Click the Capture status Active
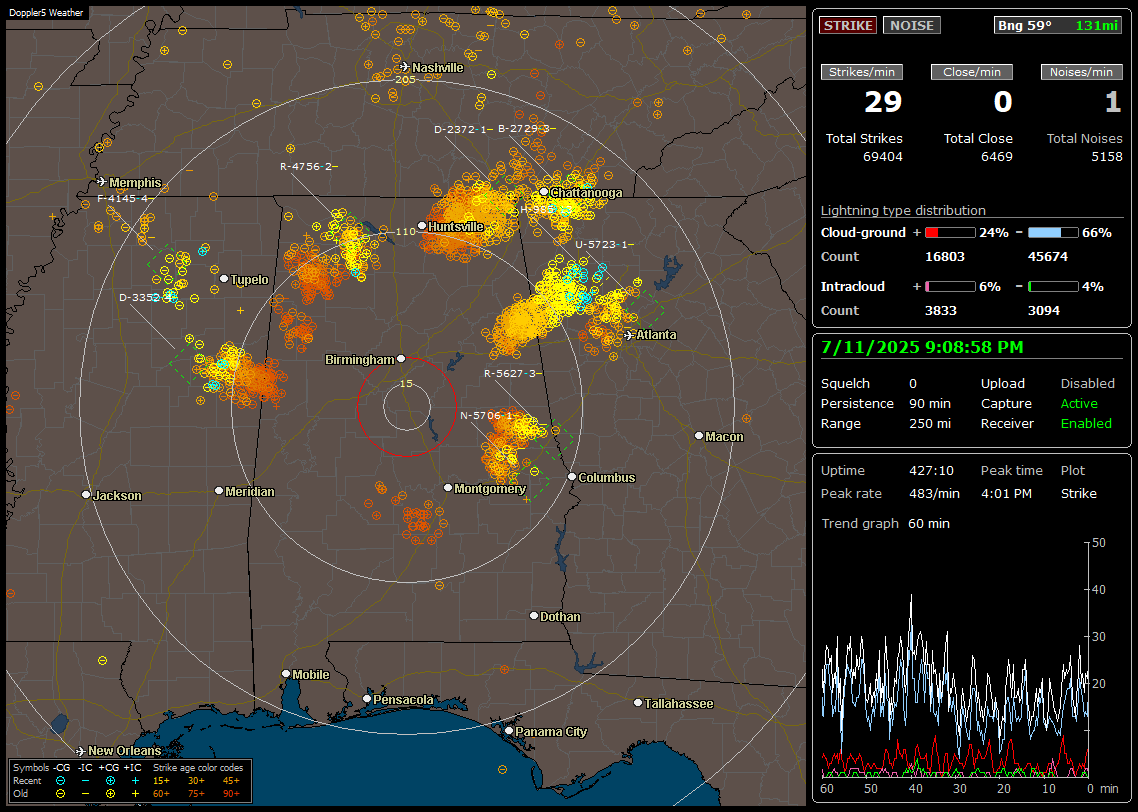Screen dimensions: 1138x812 tap(1079, 403)
